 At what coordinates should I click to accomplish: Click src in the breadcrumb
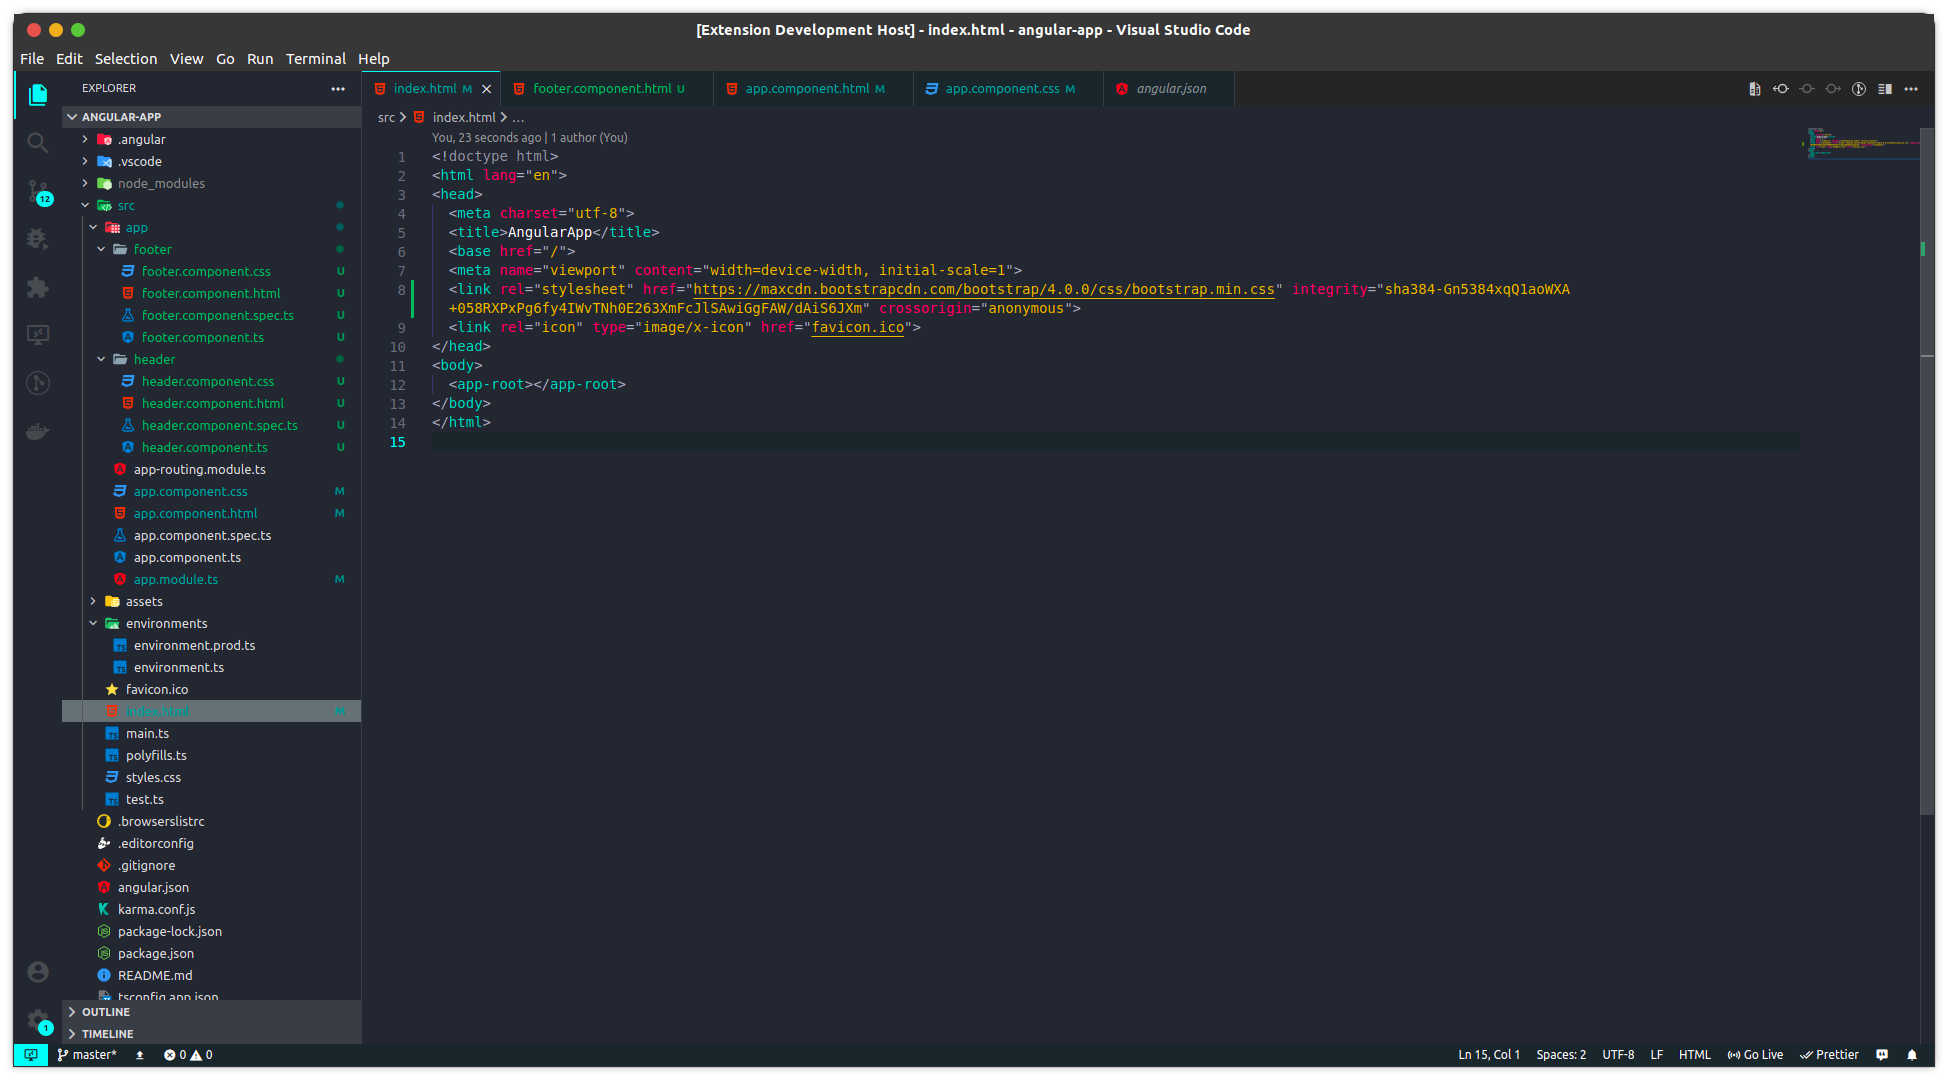tap(386, 118)
